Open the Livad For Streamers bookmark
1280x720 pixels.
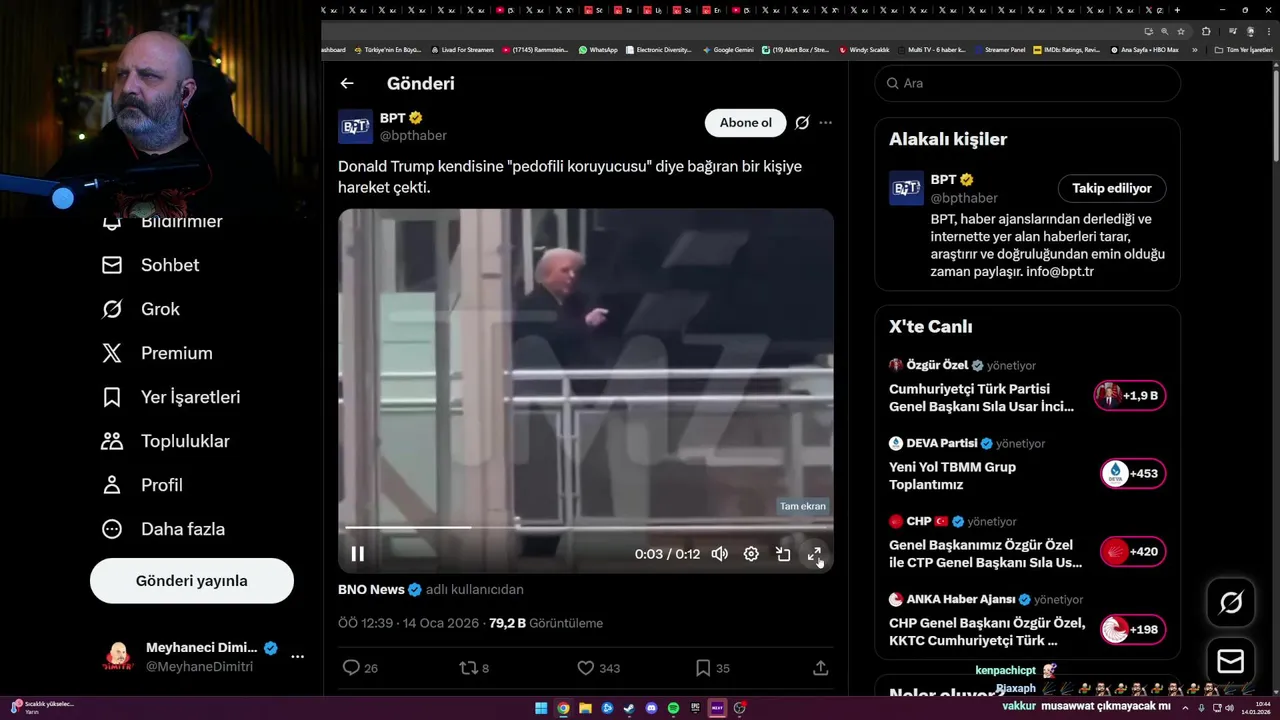coord(462,49)
